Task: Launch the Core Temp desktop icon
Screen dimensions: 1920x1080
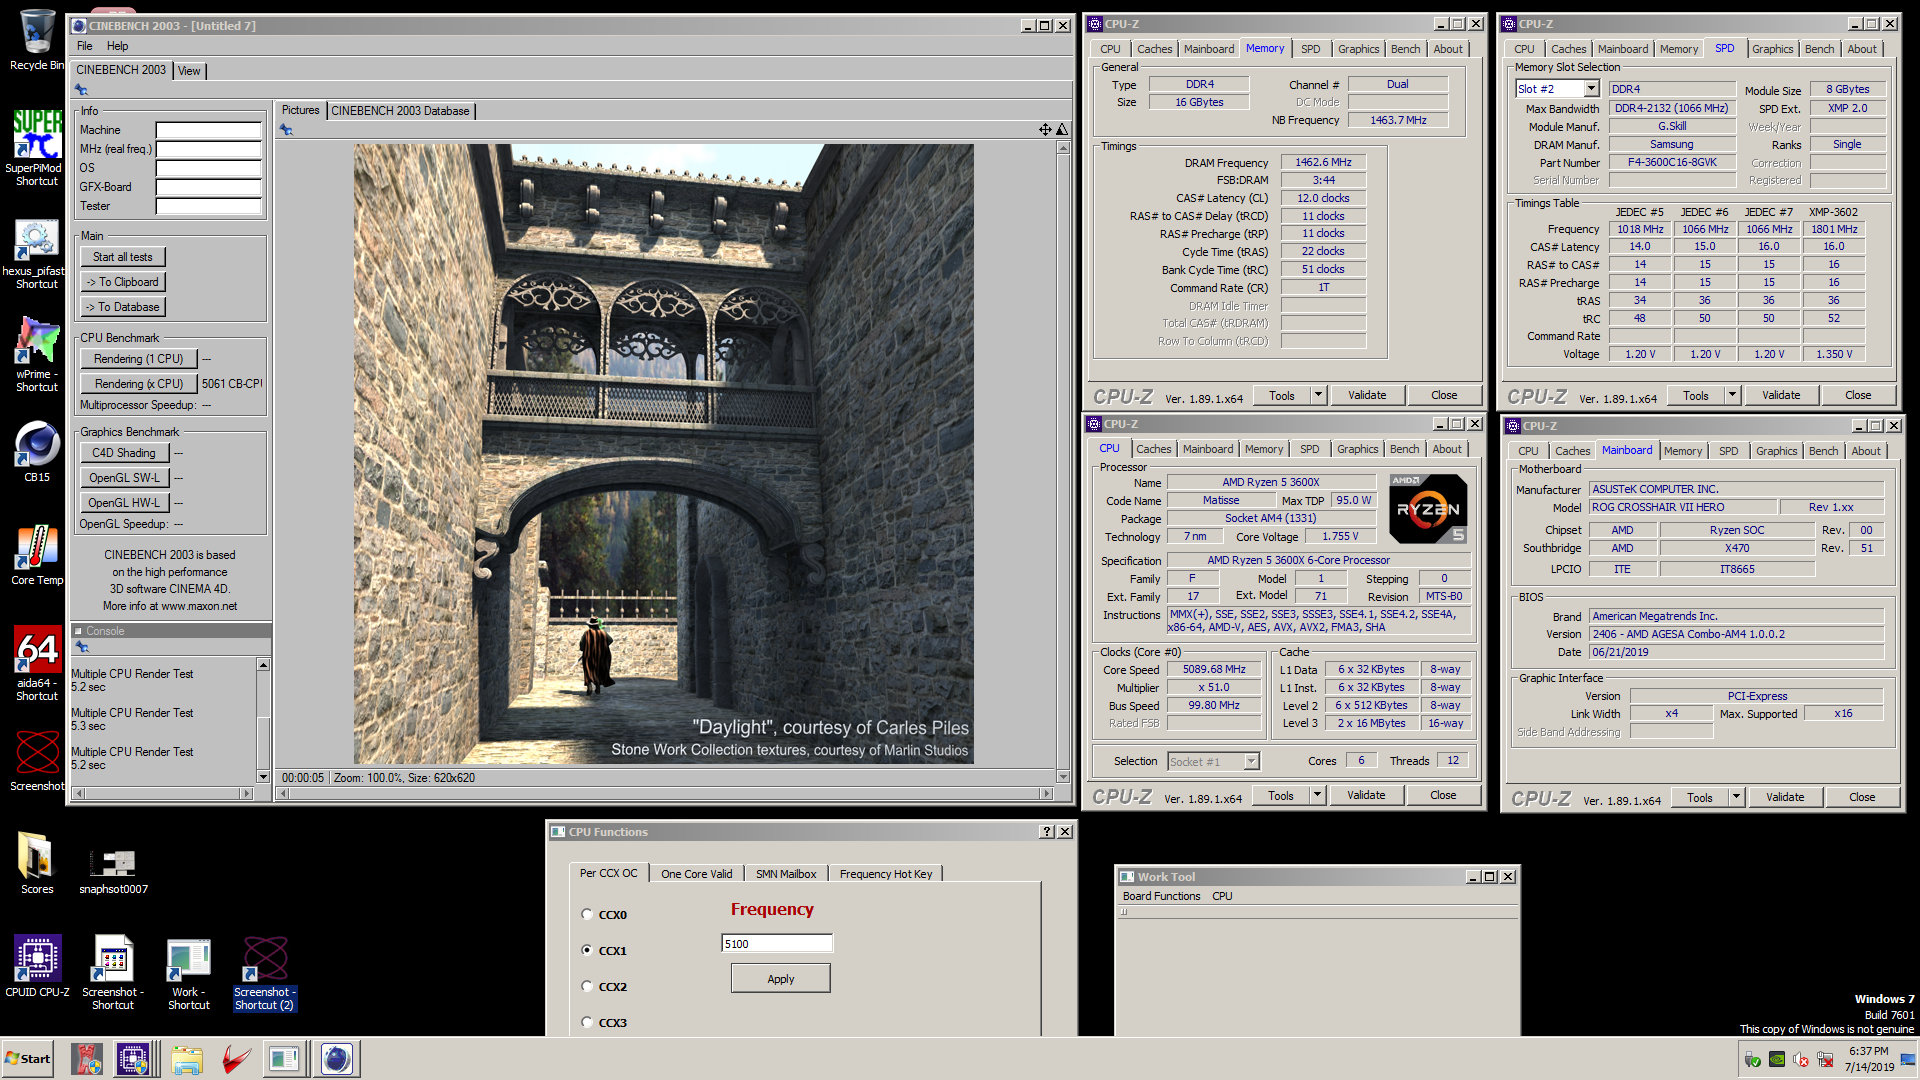Action: coord(37,554)
